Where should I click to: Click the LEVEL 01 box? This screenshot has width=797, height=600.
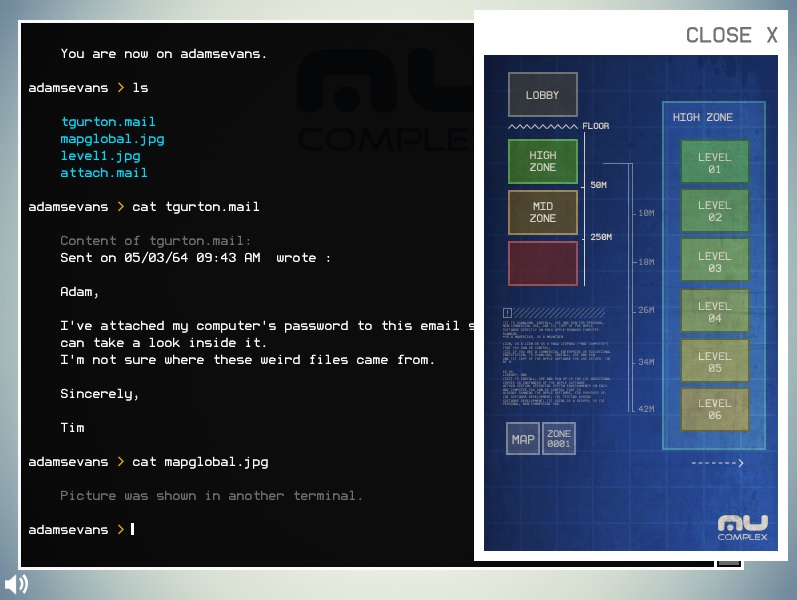[714, 163]
